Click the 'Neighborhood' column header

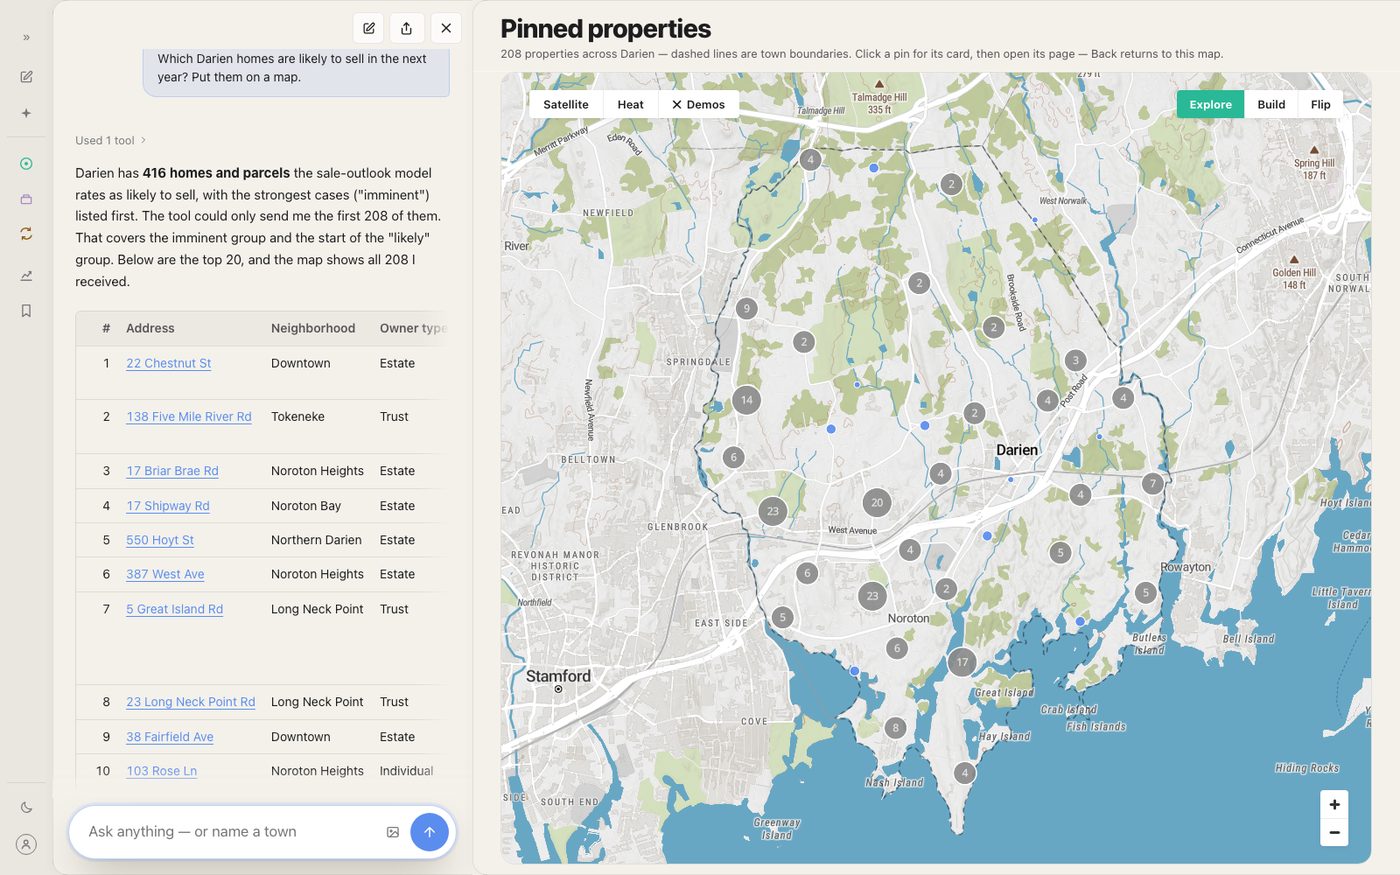coord(313,329)
